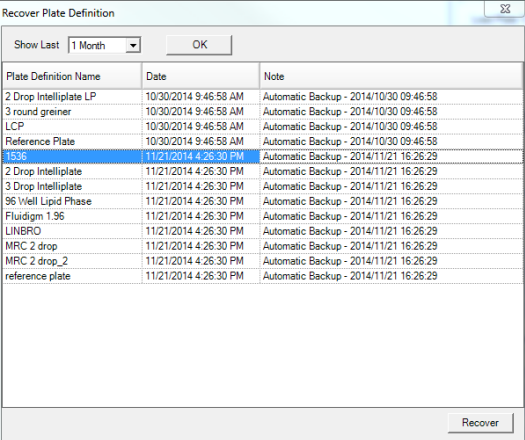The image size is (525, 440).
Task: Sort by Plate Definition Name column header
Action: [72, 76]
